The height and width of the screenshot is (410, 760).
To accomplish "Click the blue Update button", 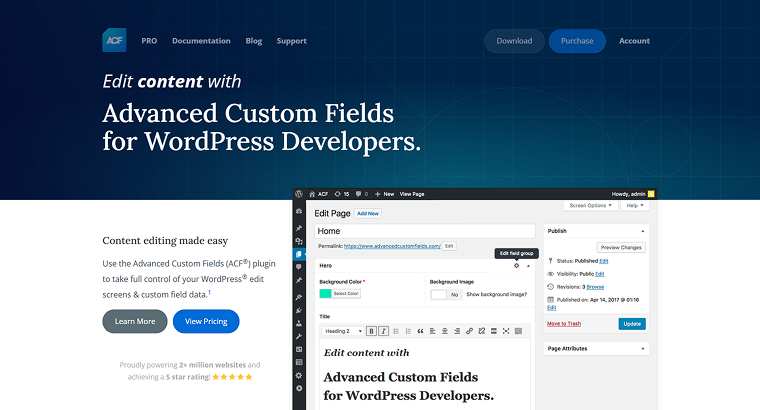I will click(x=632, y=324).
